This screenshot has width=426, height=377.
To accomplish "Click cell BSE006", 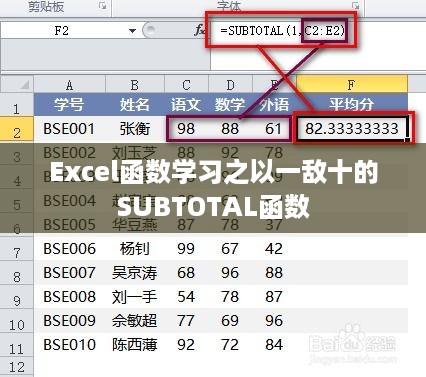I will (x=69, y=249).
